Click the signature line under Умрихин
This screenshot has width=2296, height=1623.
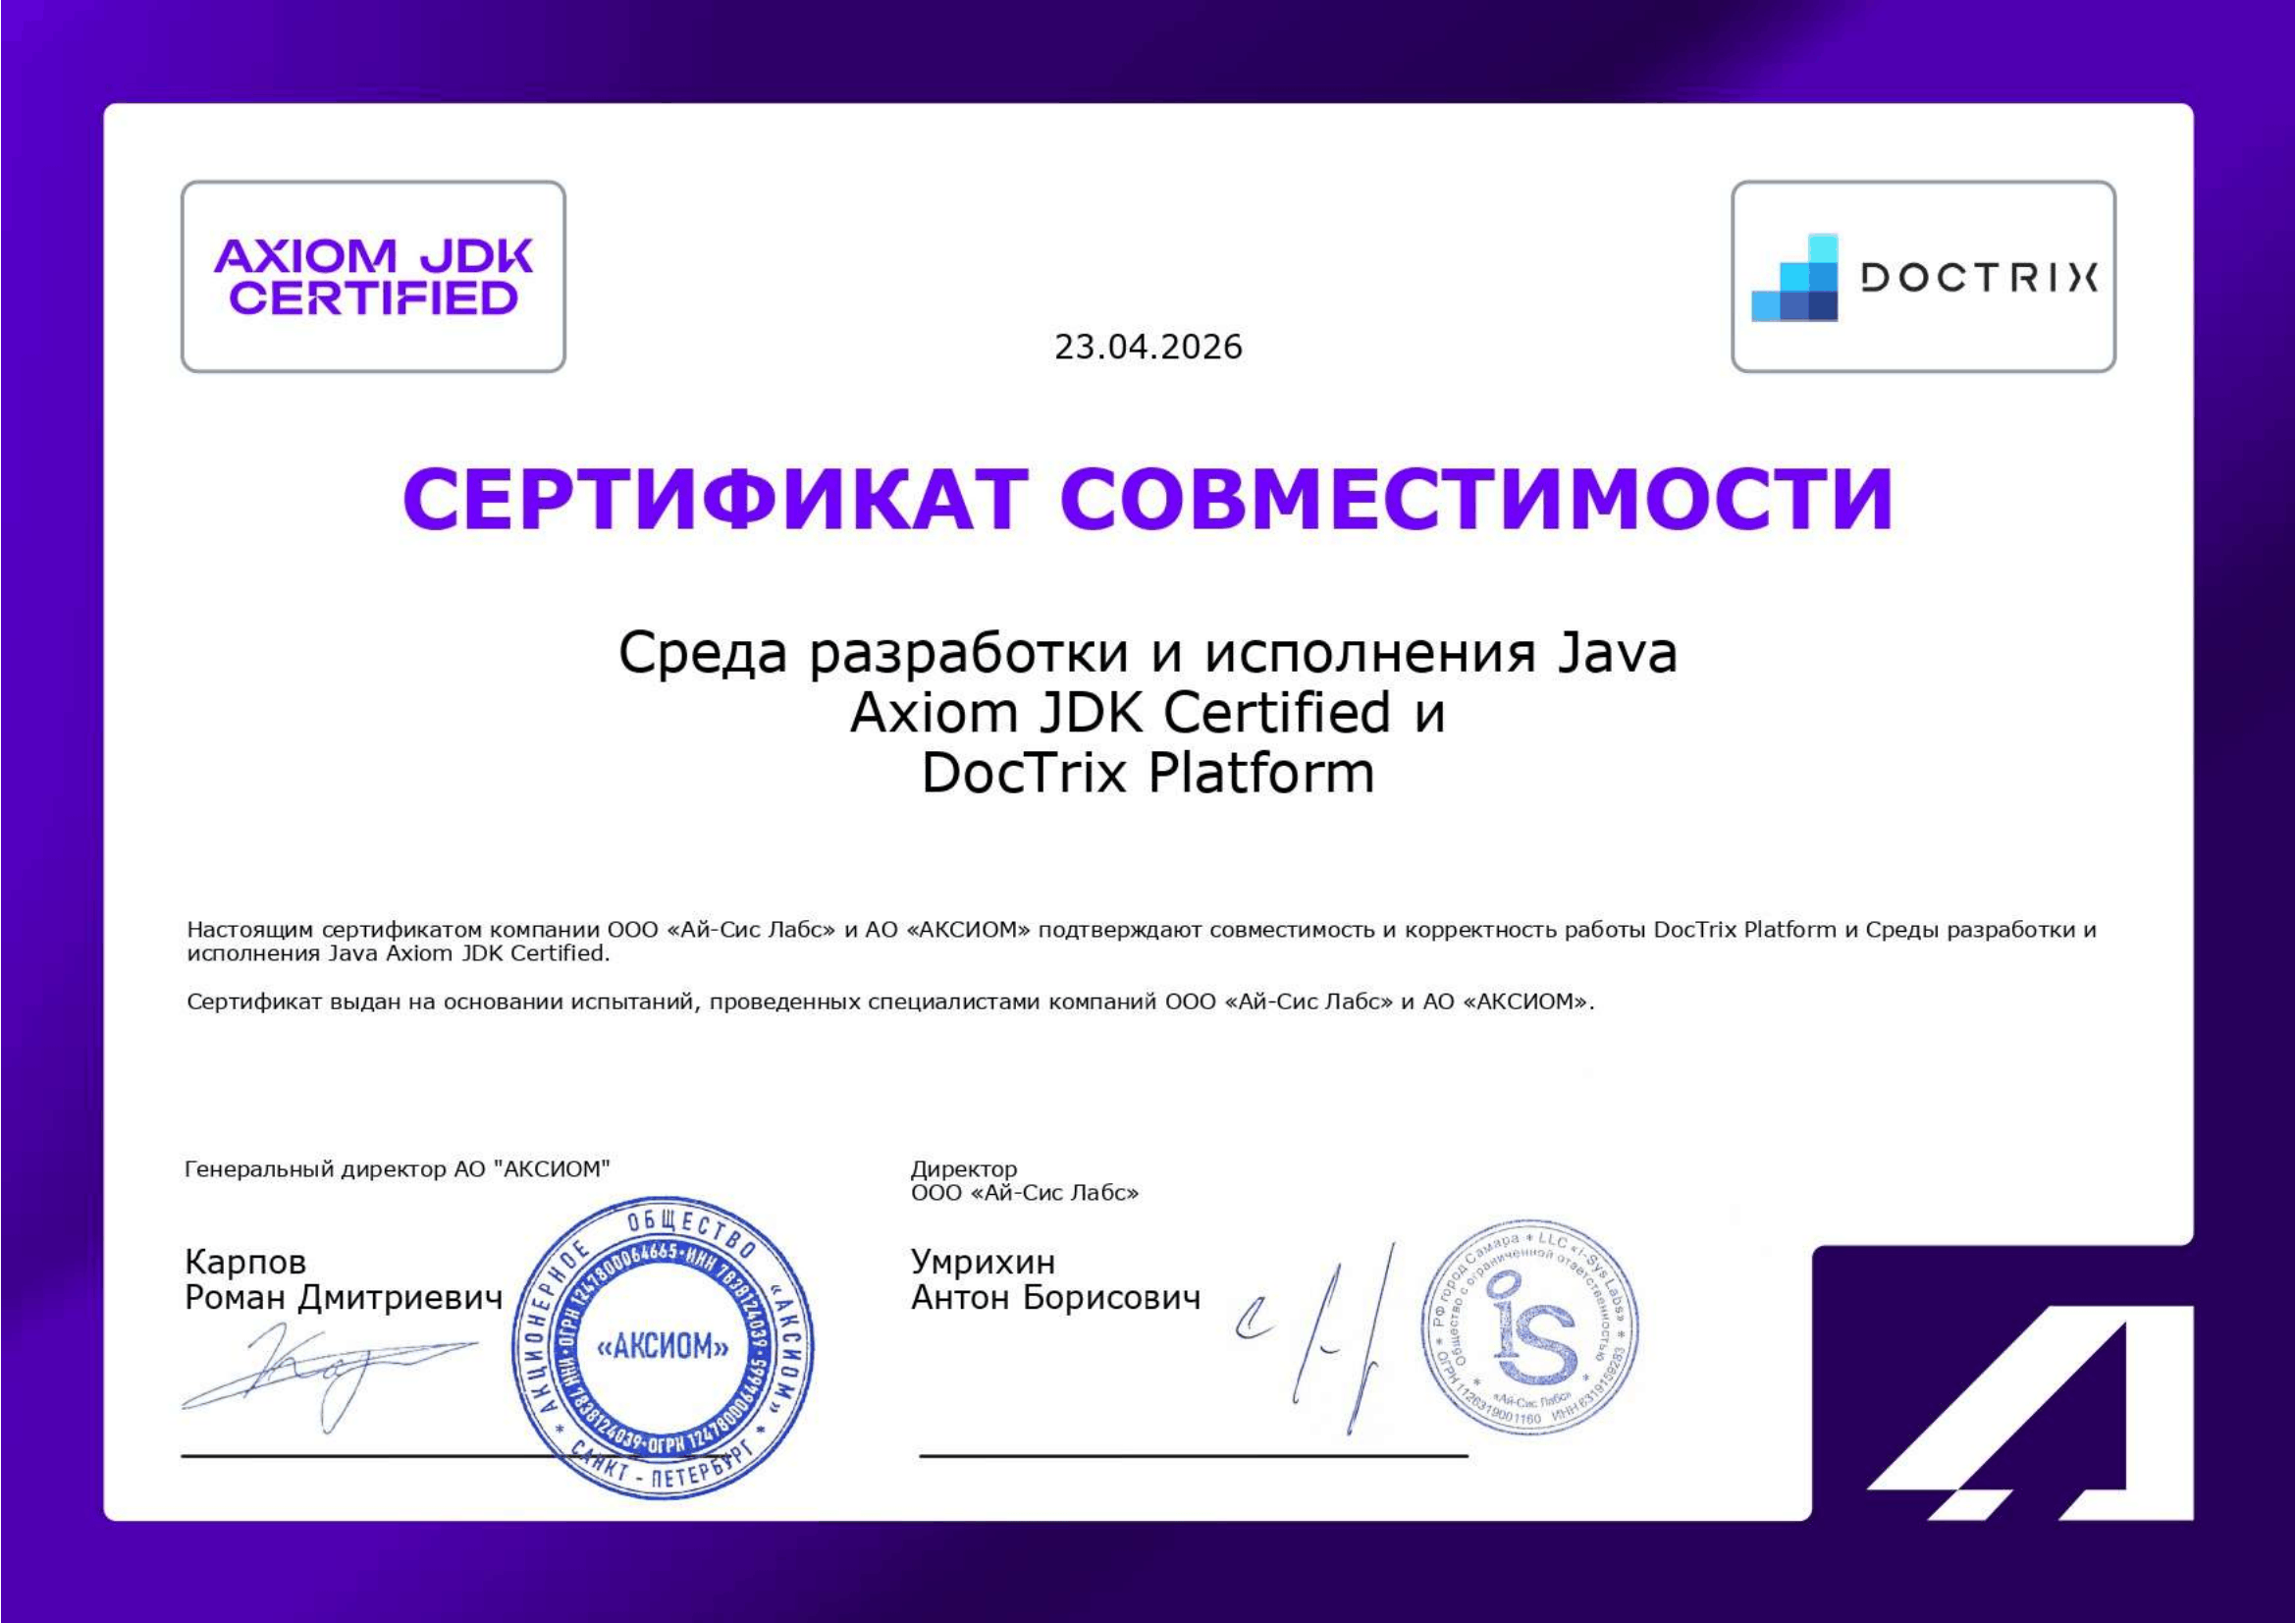(x=1193, y=1456)
